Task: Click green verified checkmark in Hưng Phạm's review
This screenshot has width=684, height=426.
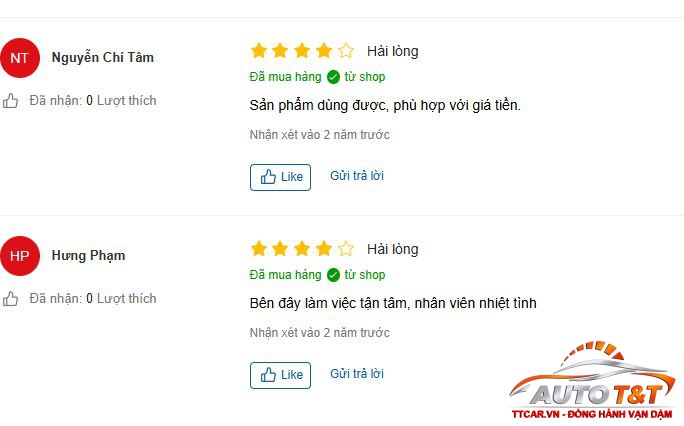Action: click(333, 275)
